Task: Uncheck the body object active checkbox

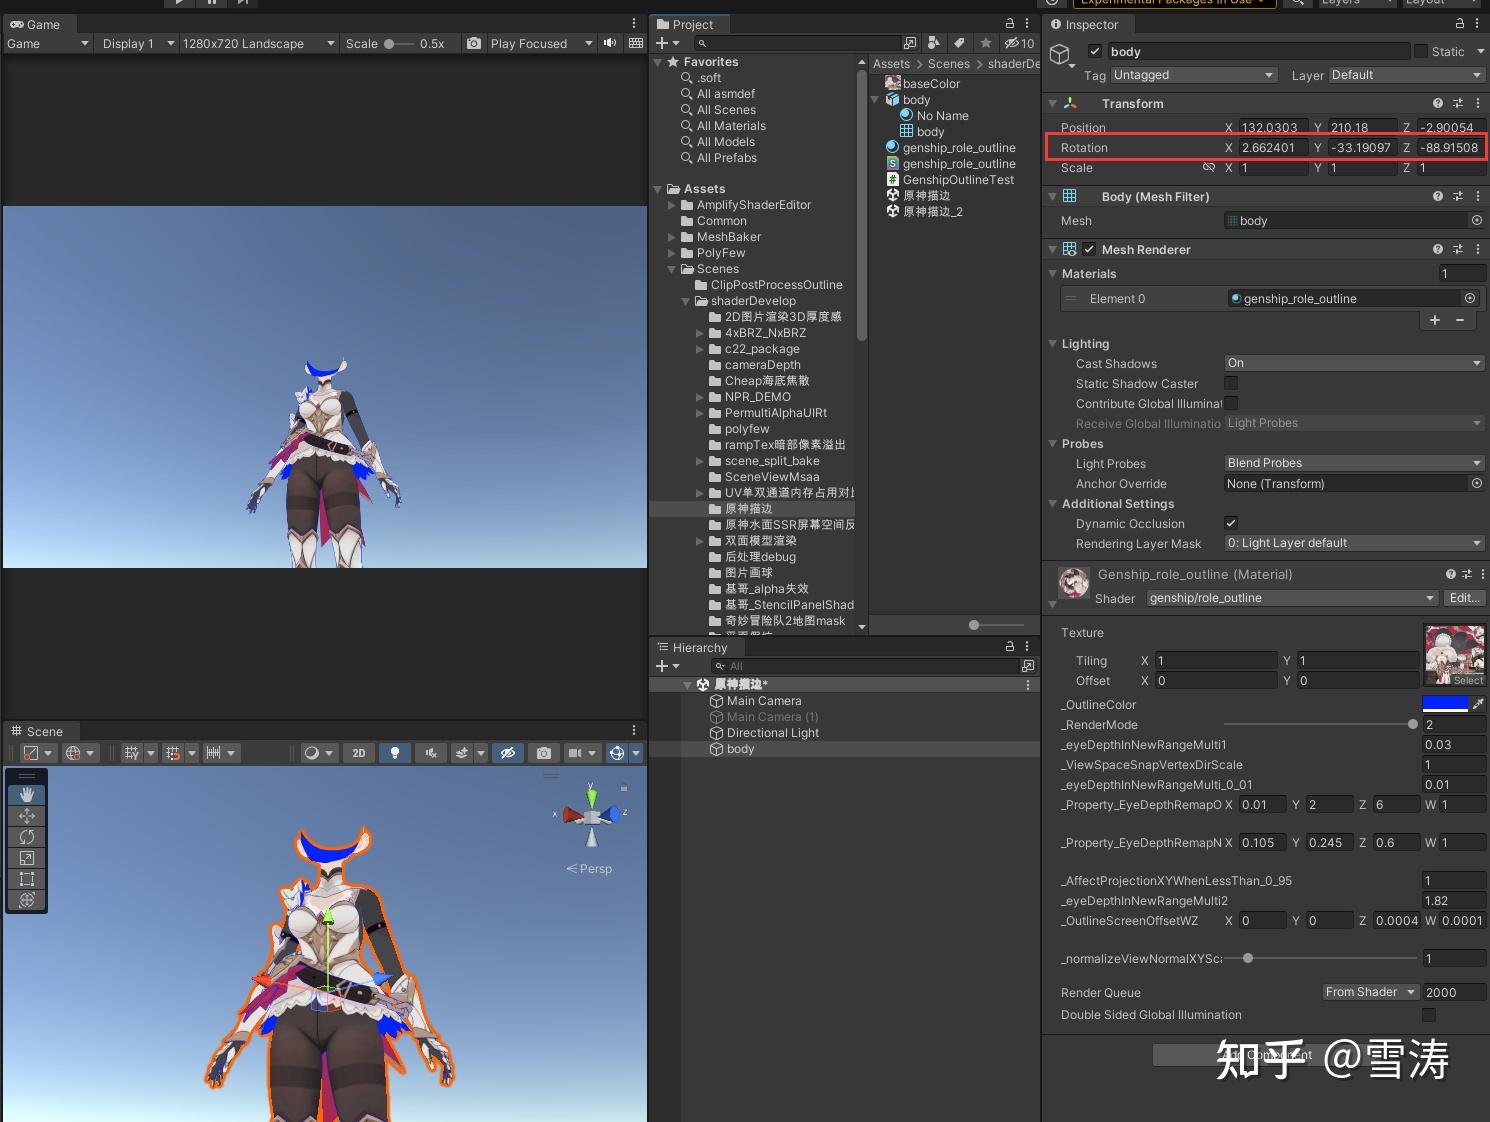Action: pos(1095,51)
